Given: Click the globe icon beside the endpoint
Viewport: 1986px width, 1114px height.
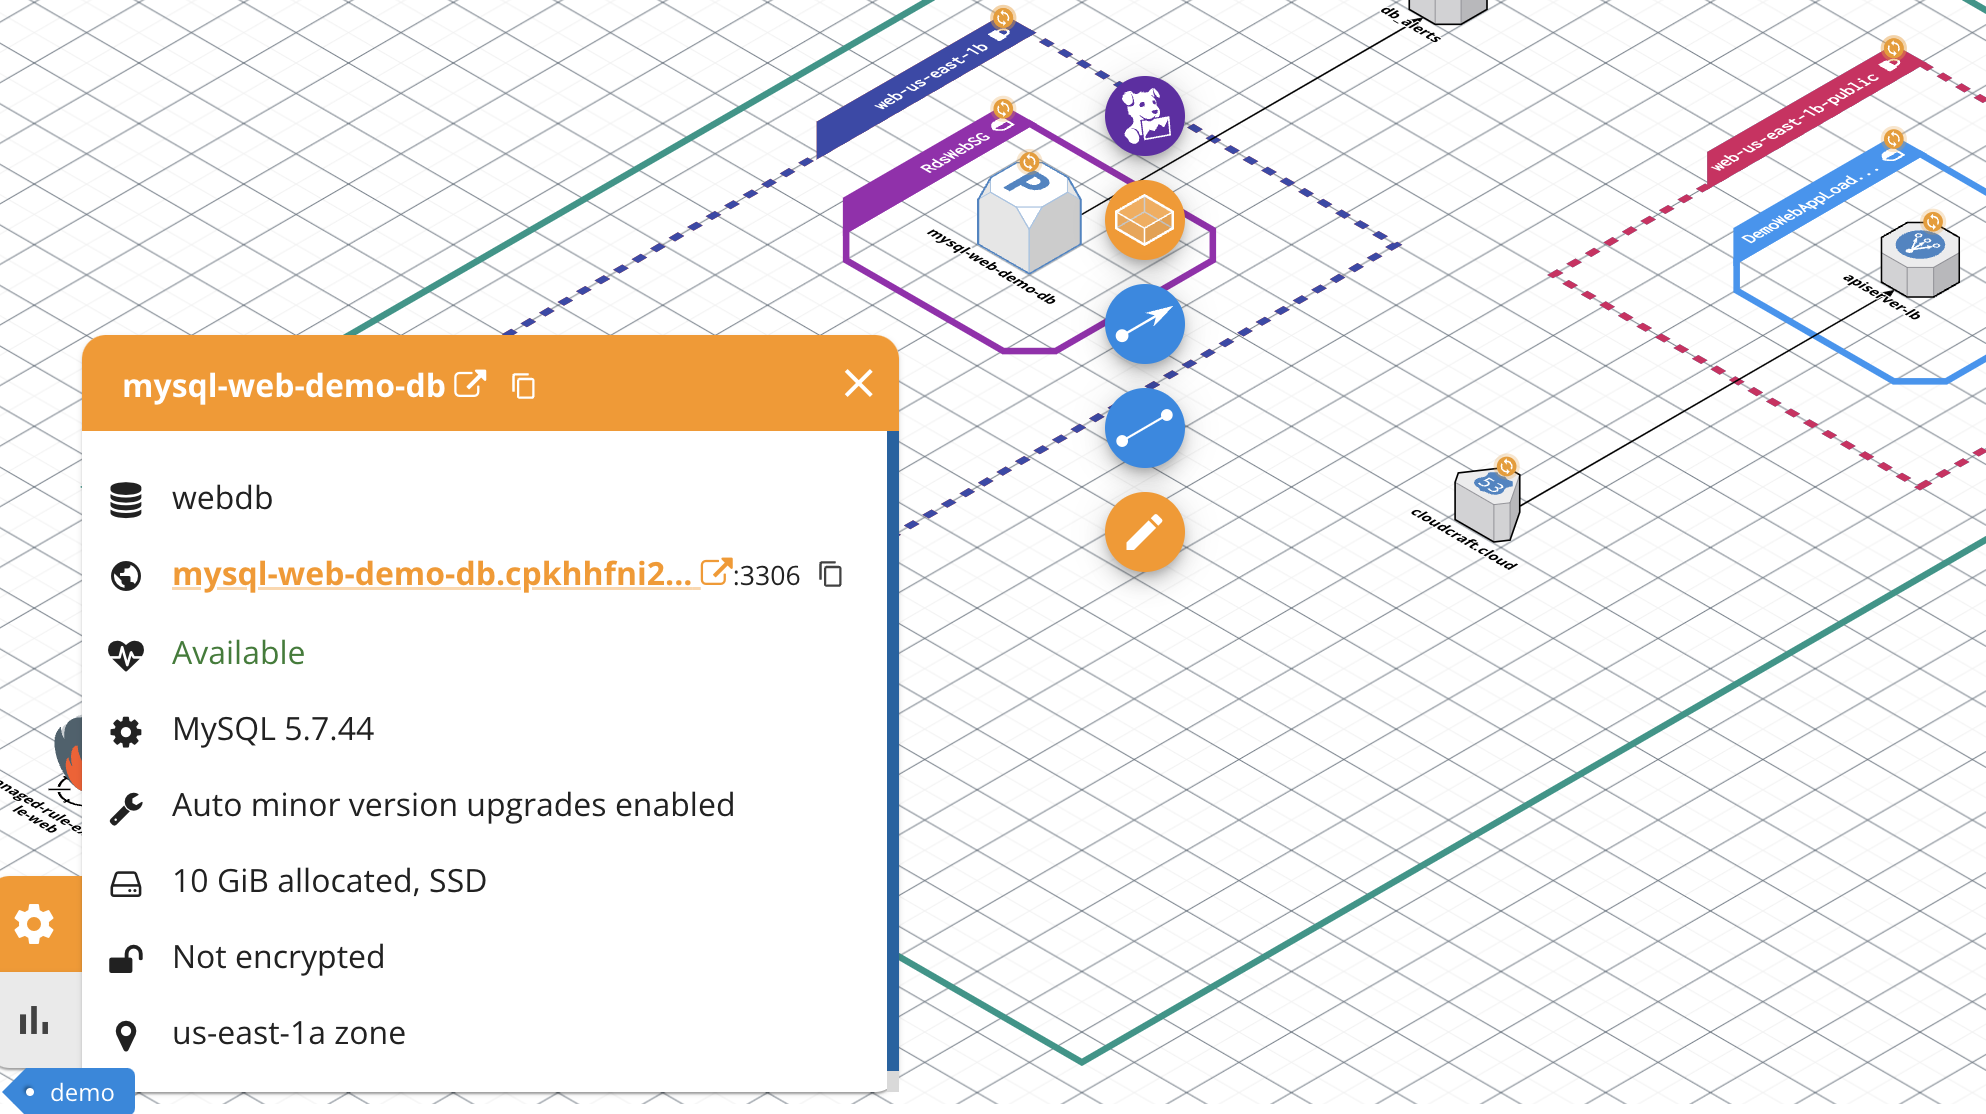Looking at the screenshot, I should coord(126,576).
